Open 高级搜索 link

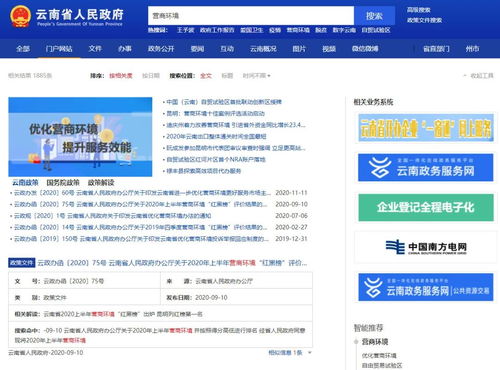[418, 10]
